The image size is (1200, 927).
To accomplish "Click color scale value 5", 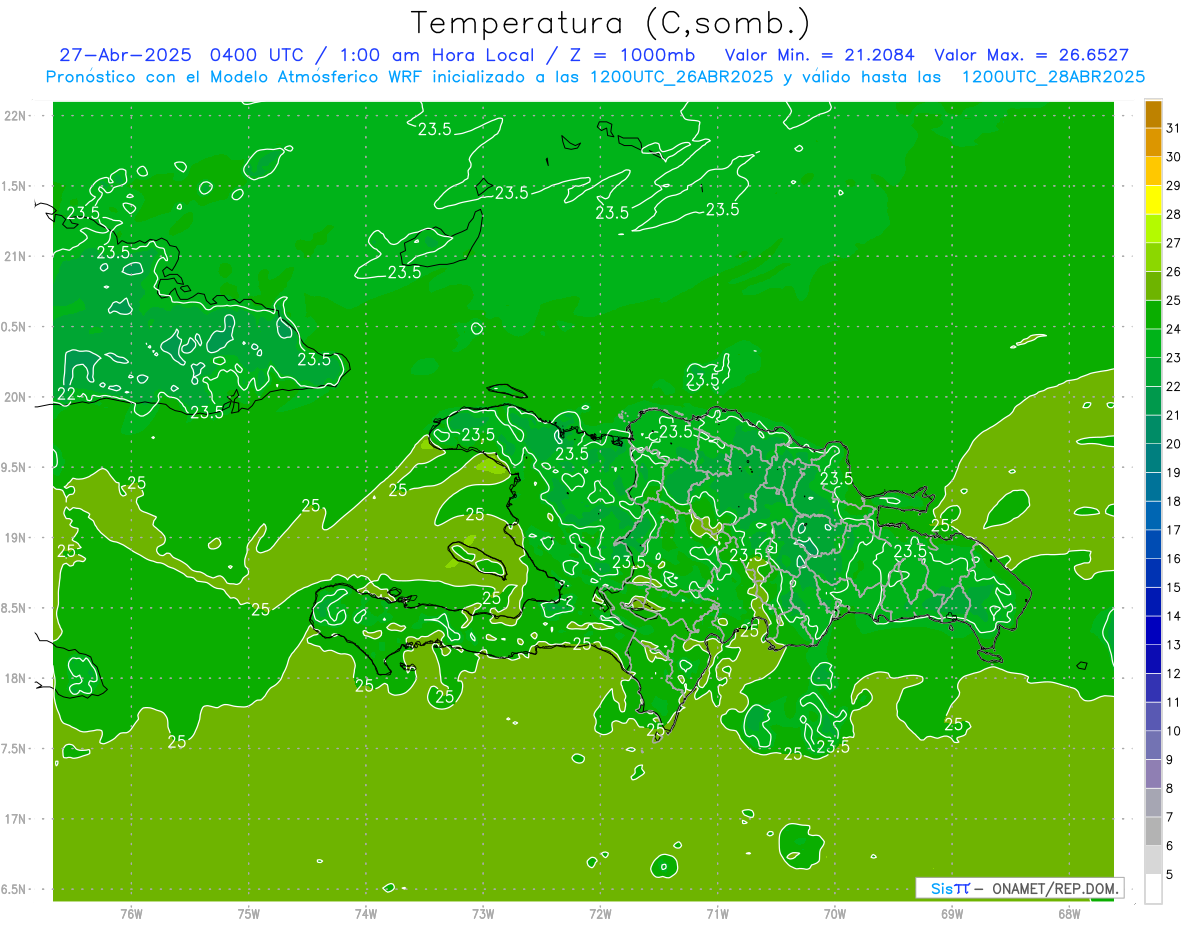I will coord(1170,876).
